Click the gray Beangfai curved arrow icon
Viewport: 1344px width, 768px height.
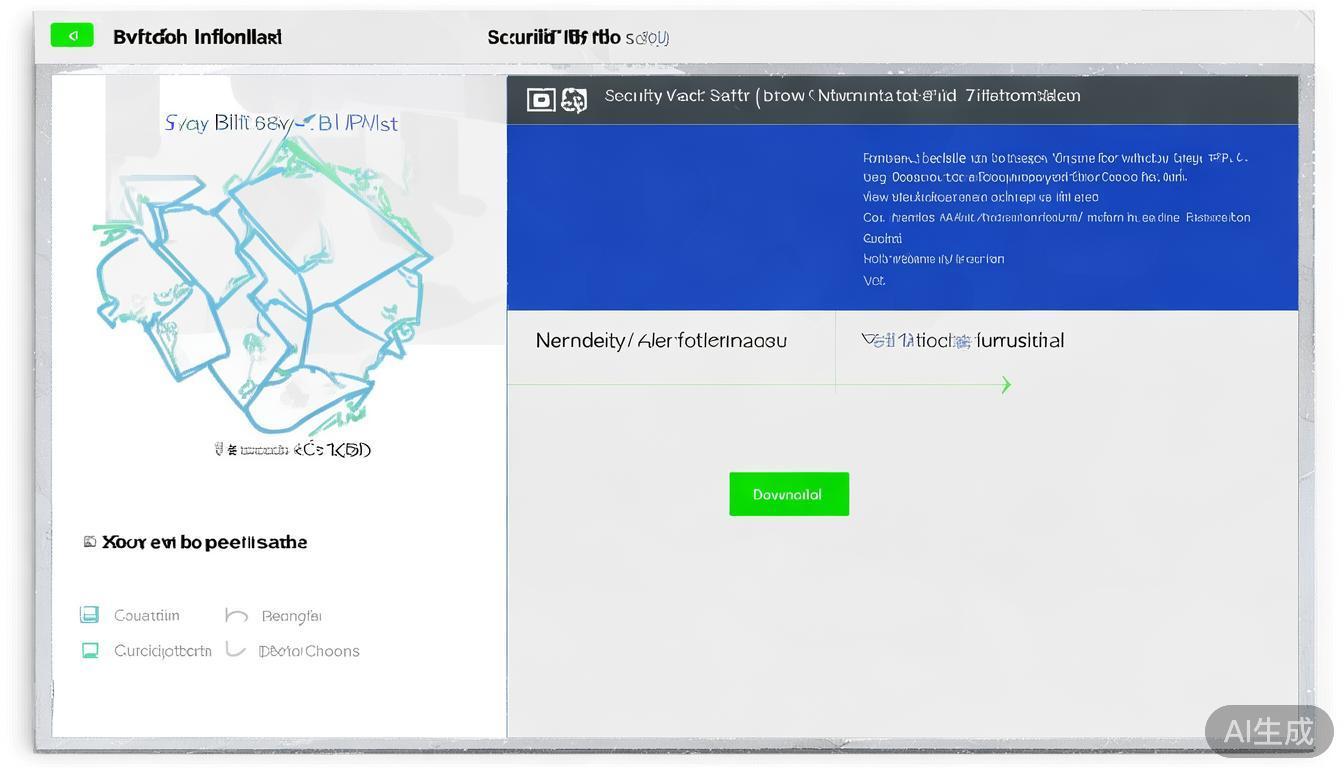[236, 615]
